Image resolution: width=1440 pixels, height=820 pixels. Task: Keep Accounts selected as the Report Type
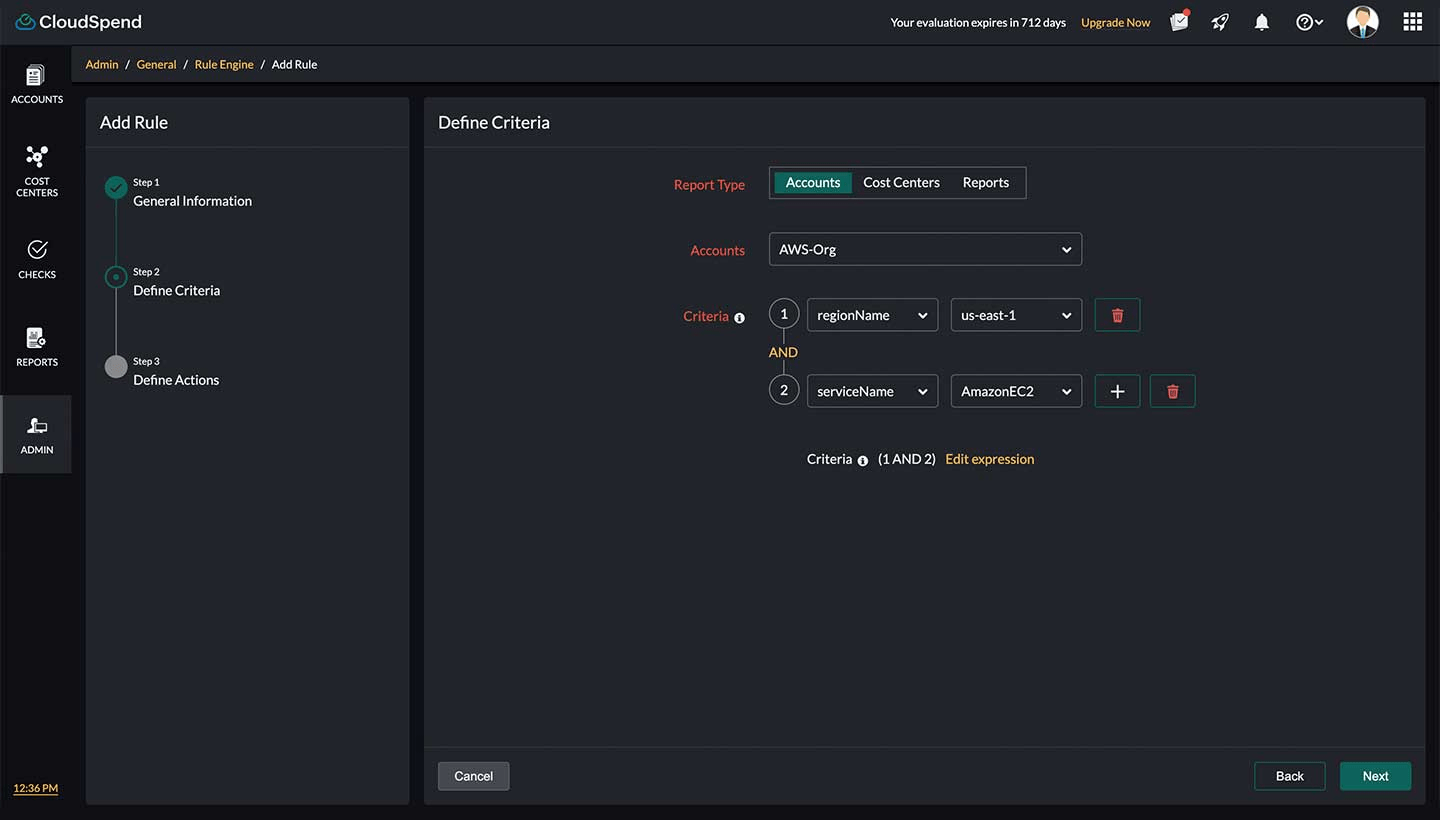[812, 182]
